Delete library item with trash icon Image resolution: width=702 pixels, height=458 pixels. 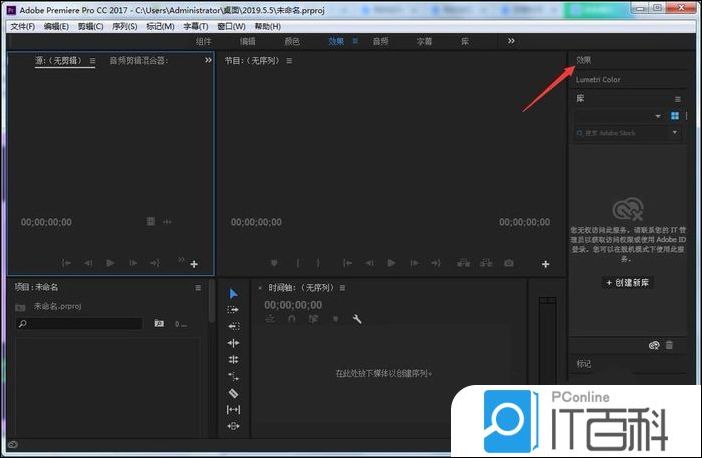[x=670, y=345]
